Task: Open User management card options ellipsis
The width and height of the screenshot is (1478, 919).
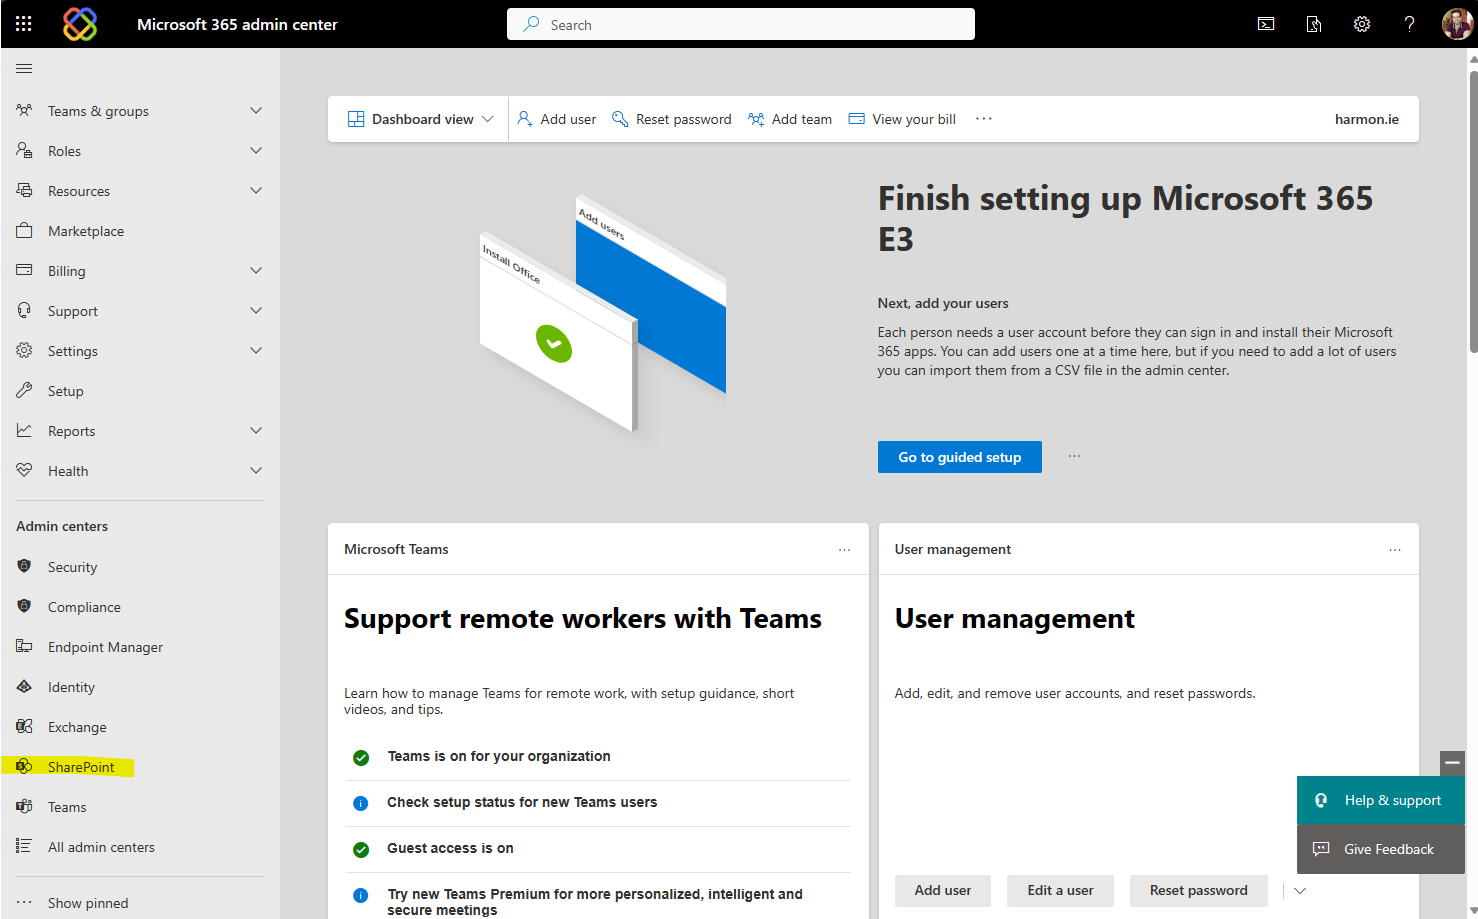Action: click(x=1395, y=550)
